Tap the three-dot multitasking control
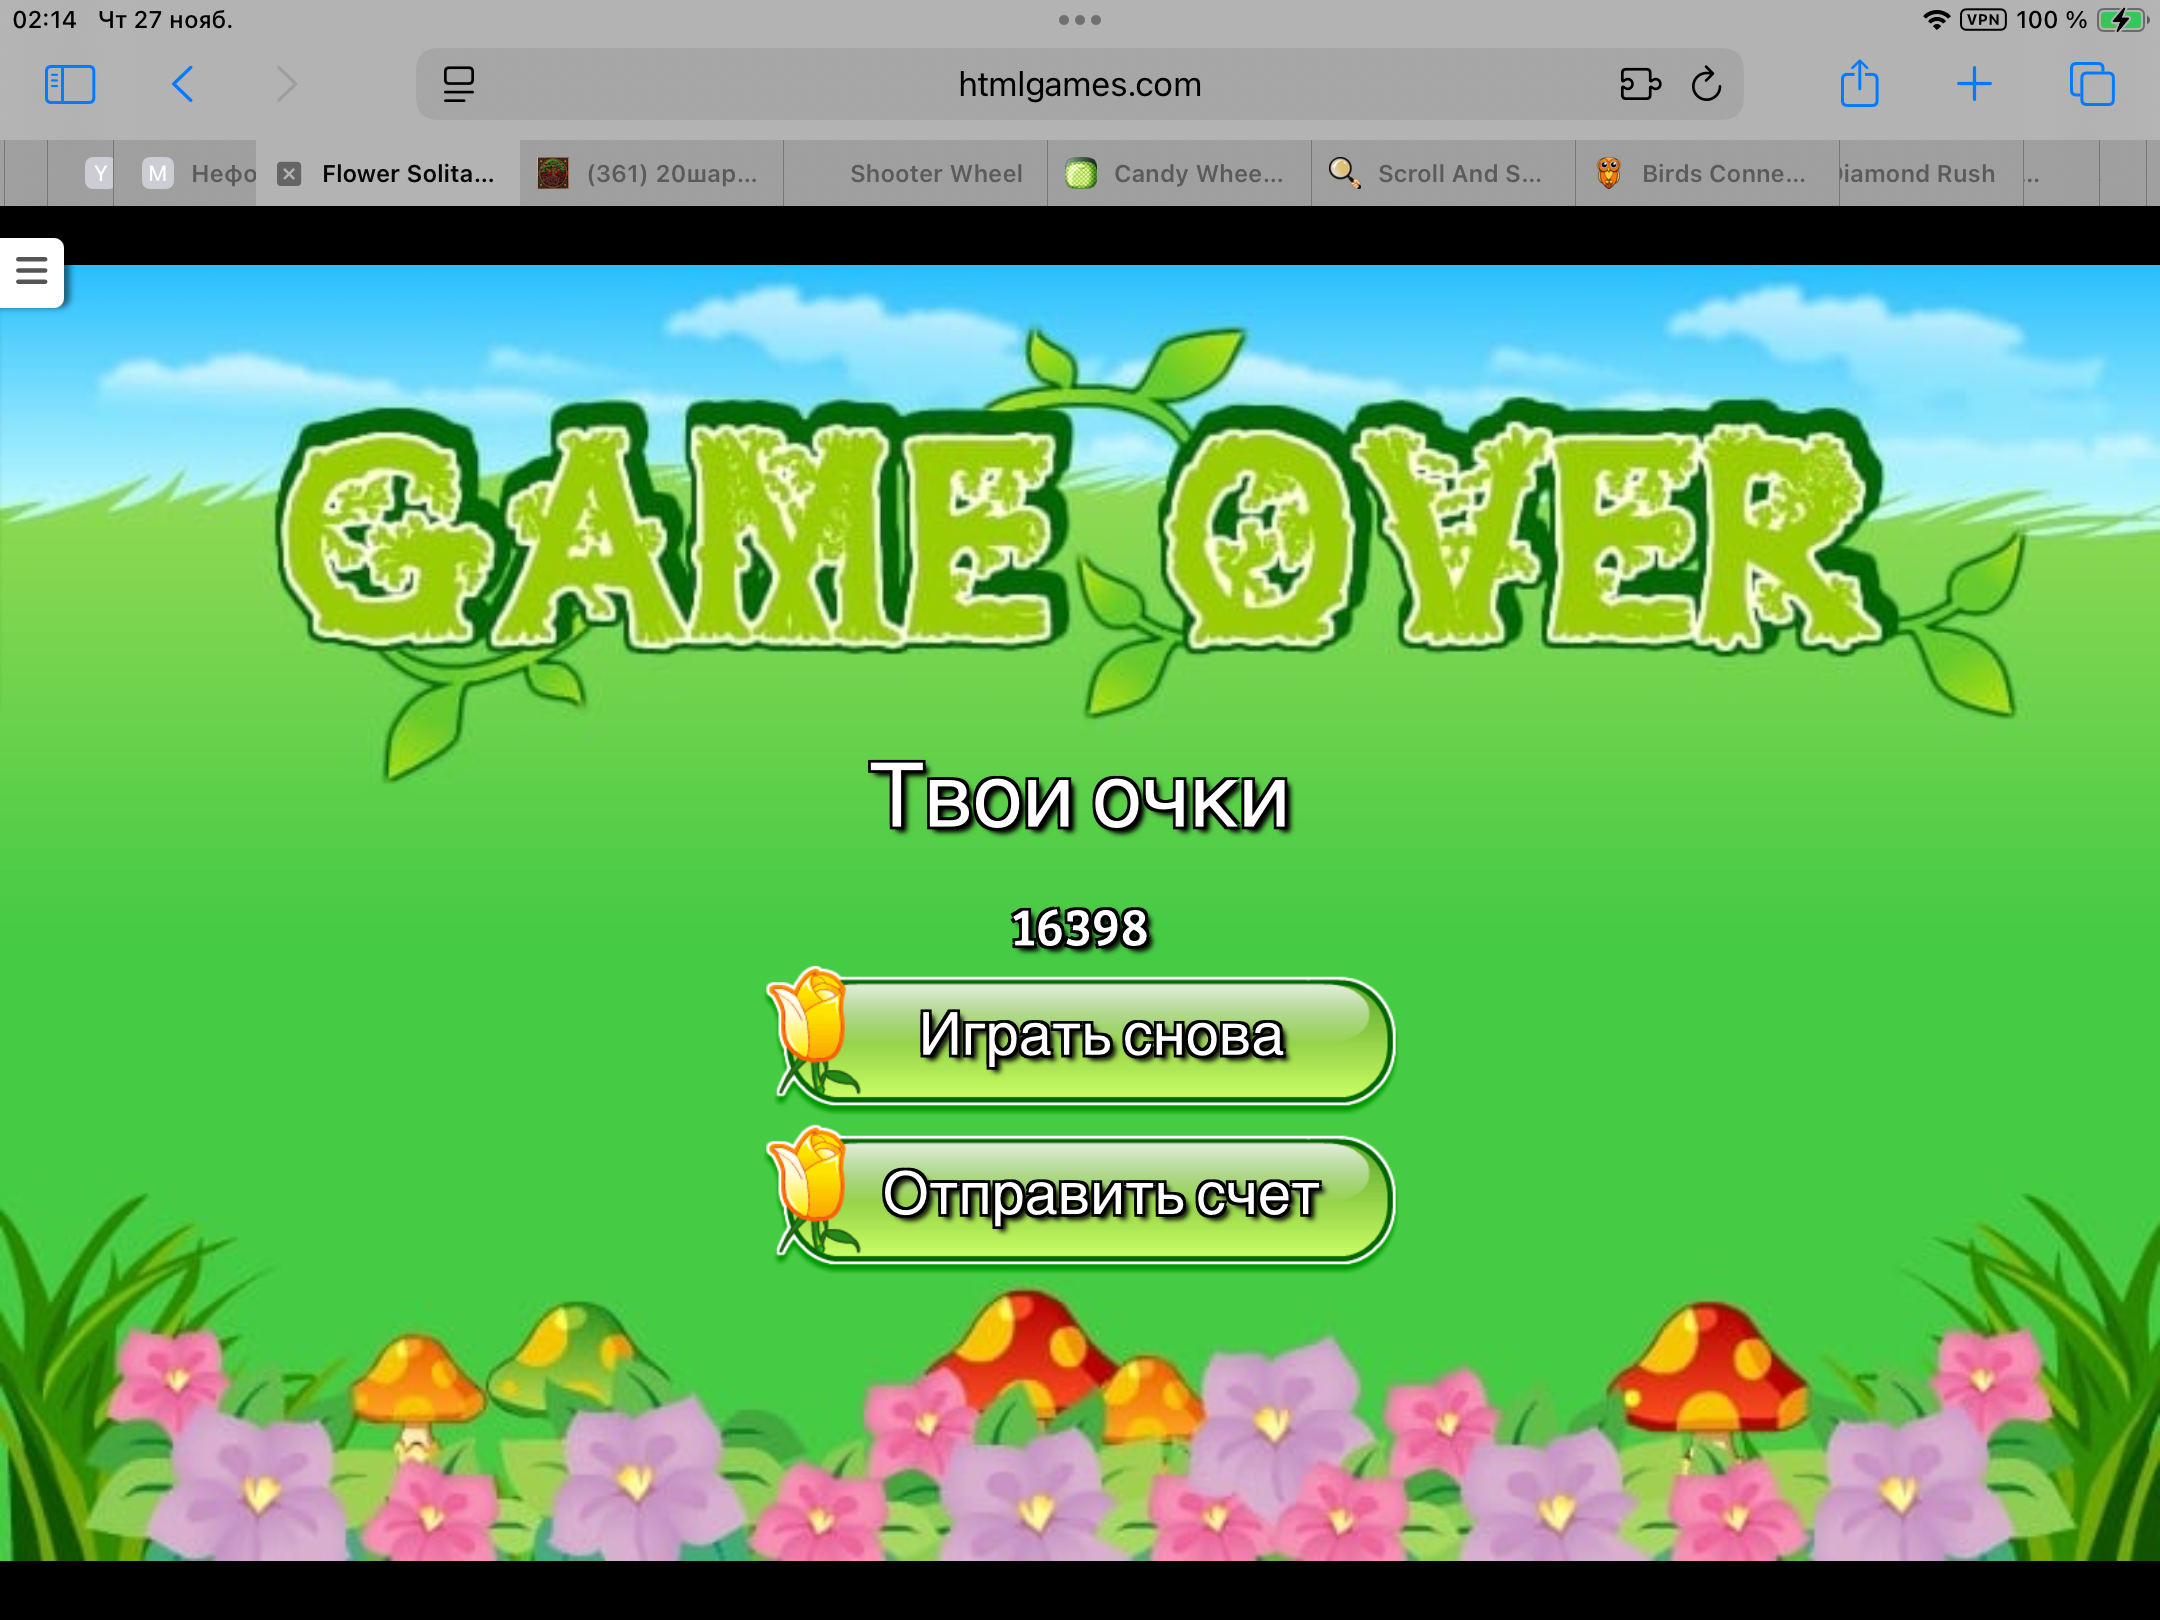The height and width of the screenshot is (1620, 2160). pos(1079,20)
